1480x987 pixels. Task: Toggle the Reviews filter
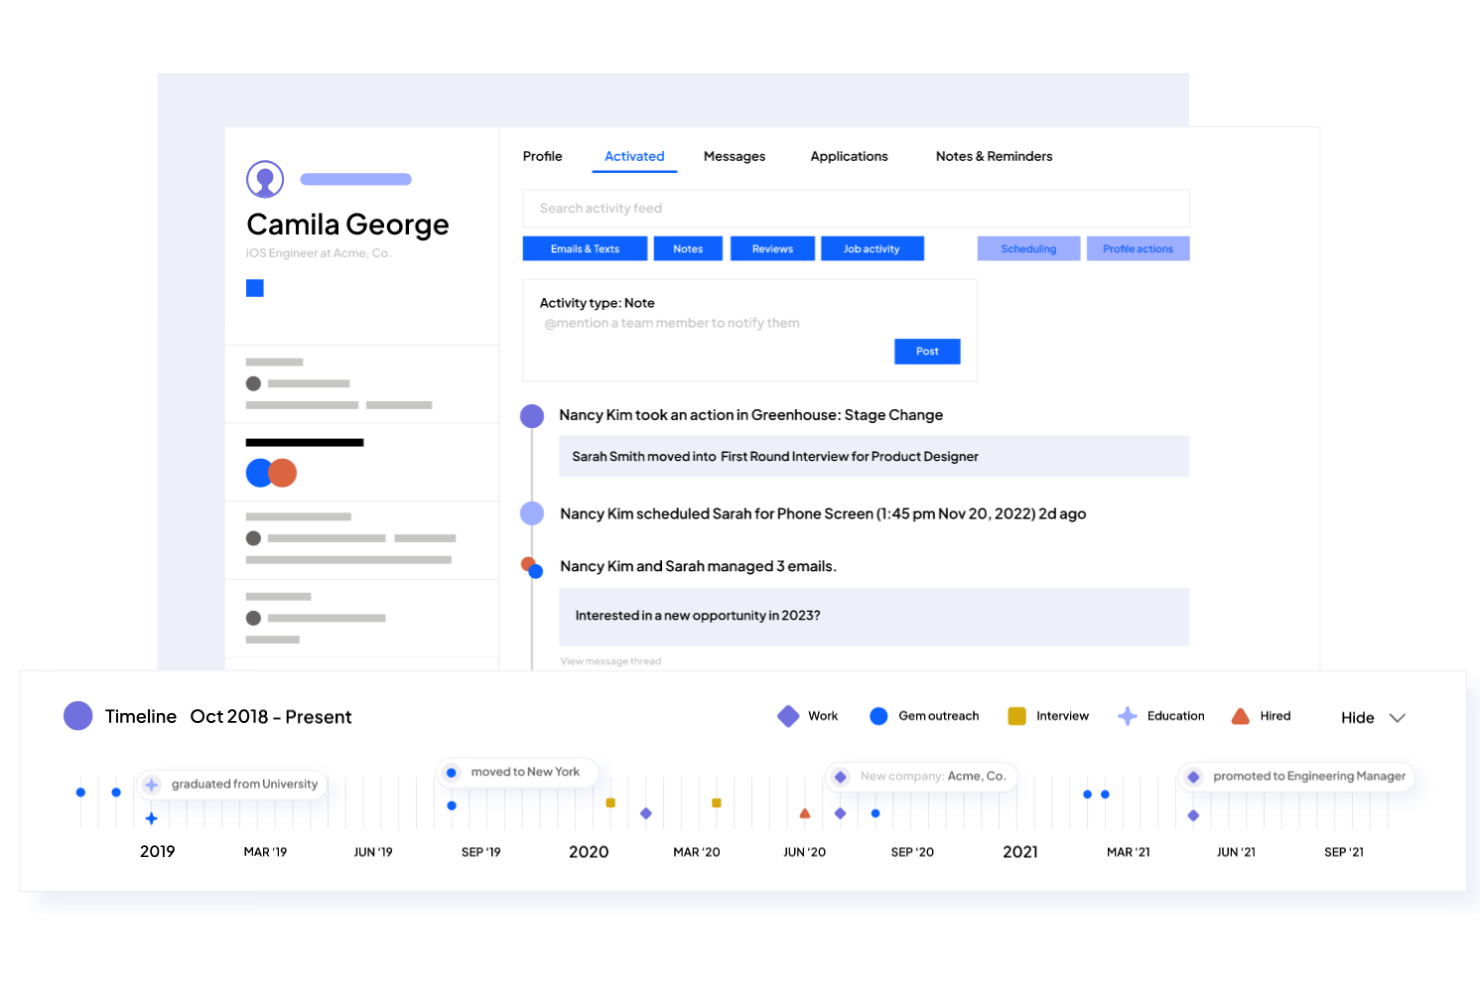coord(772,249)
